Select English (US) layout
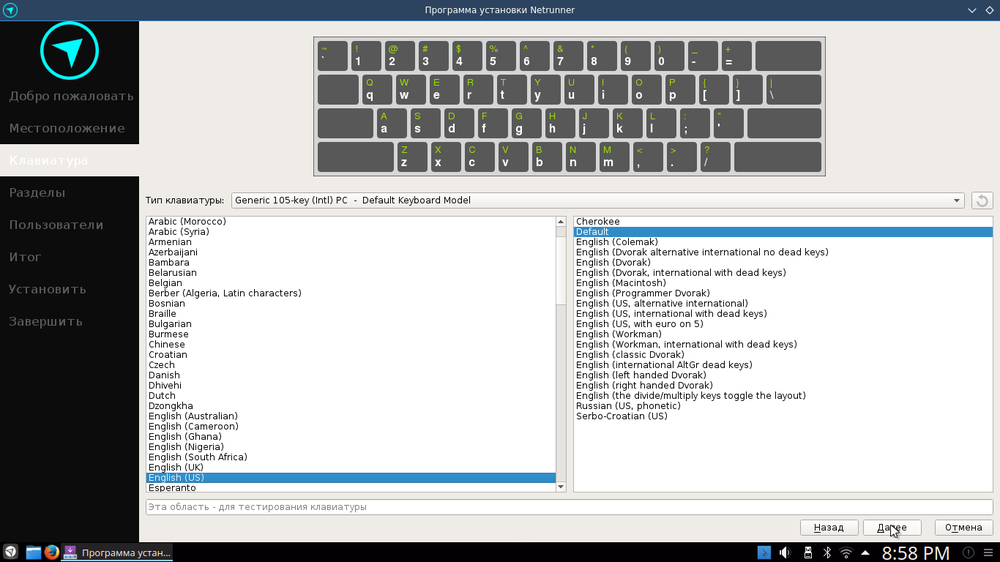Screen dimensions: 1000x562 click(x=351, y=477)
